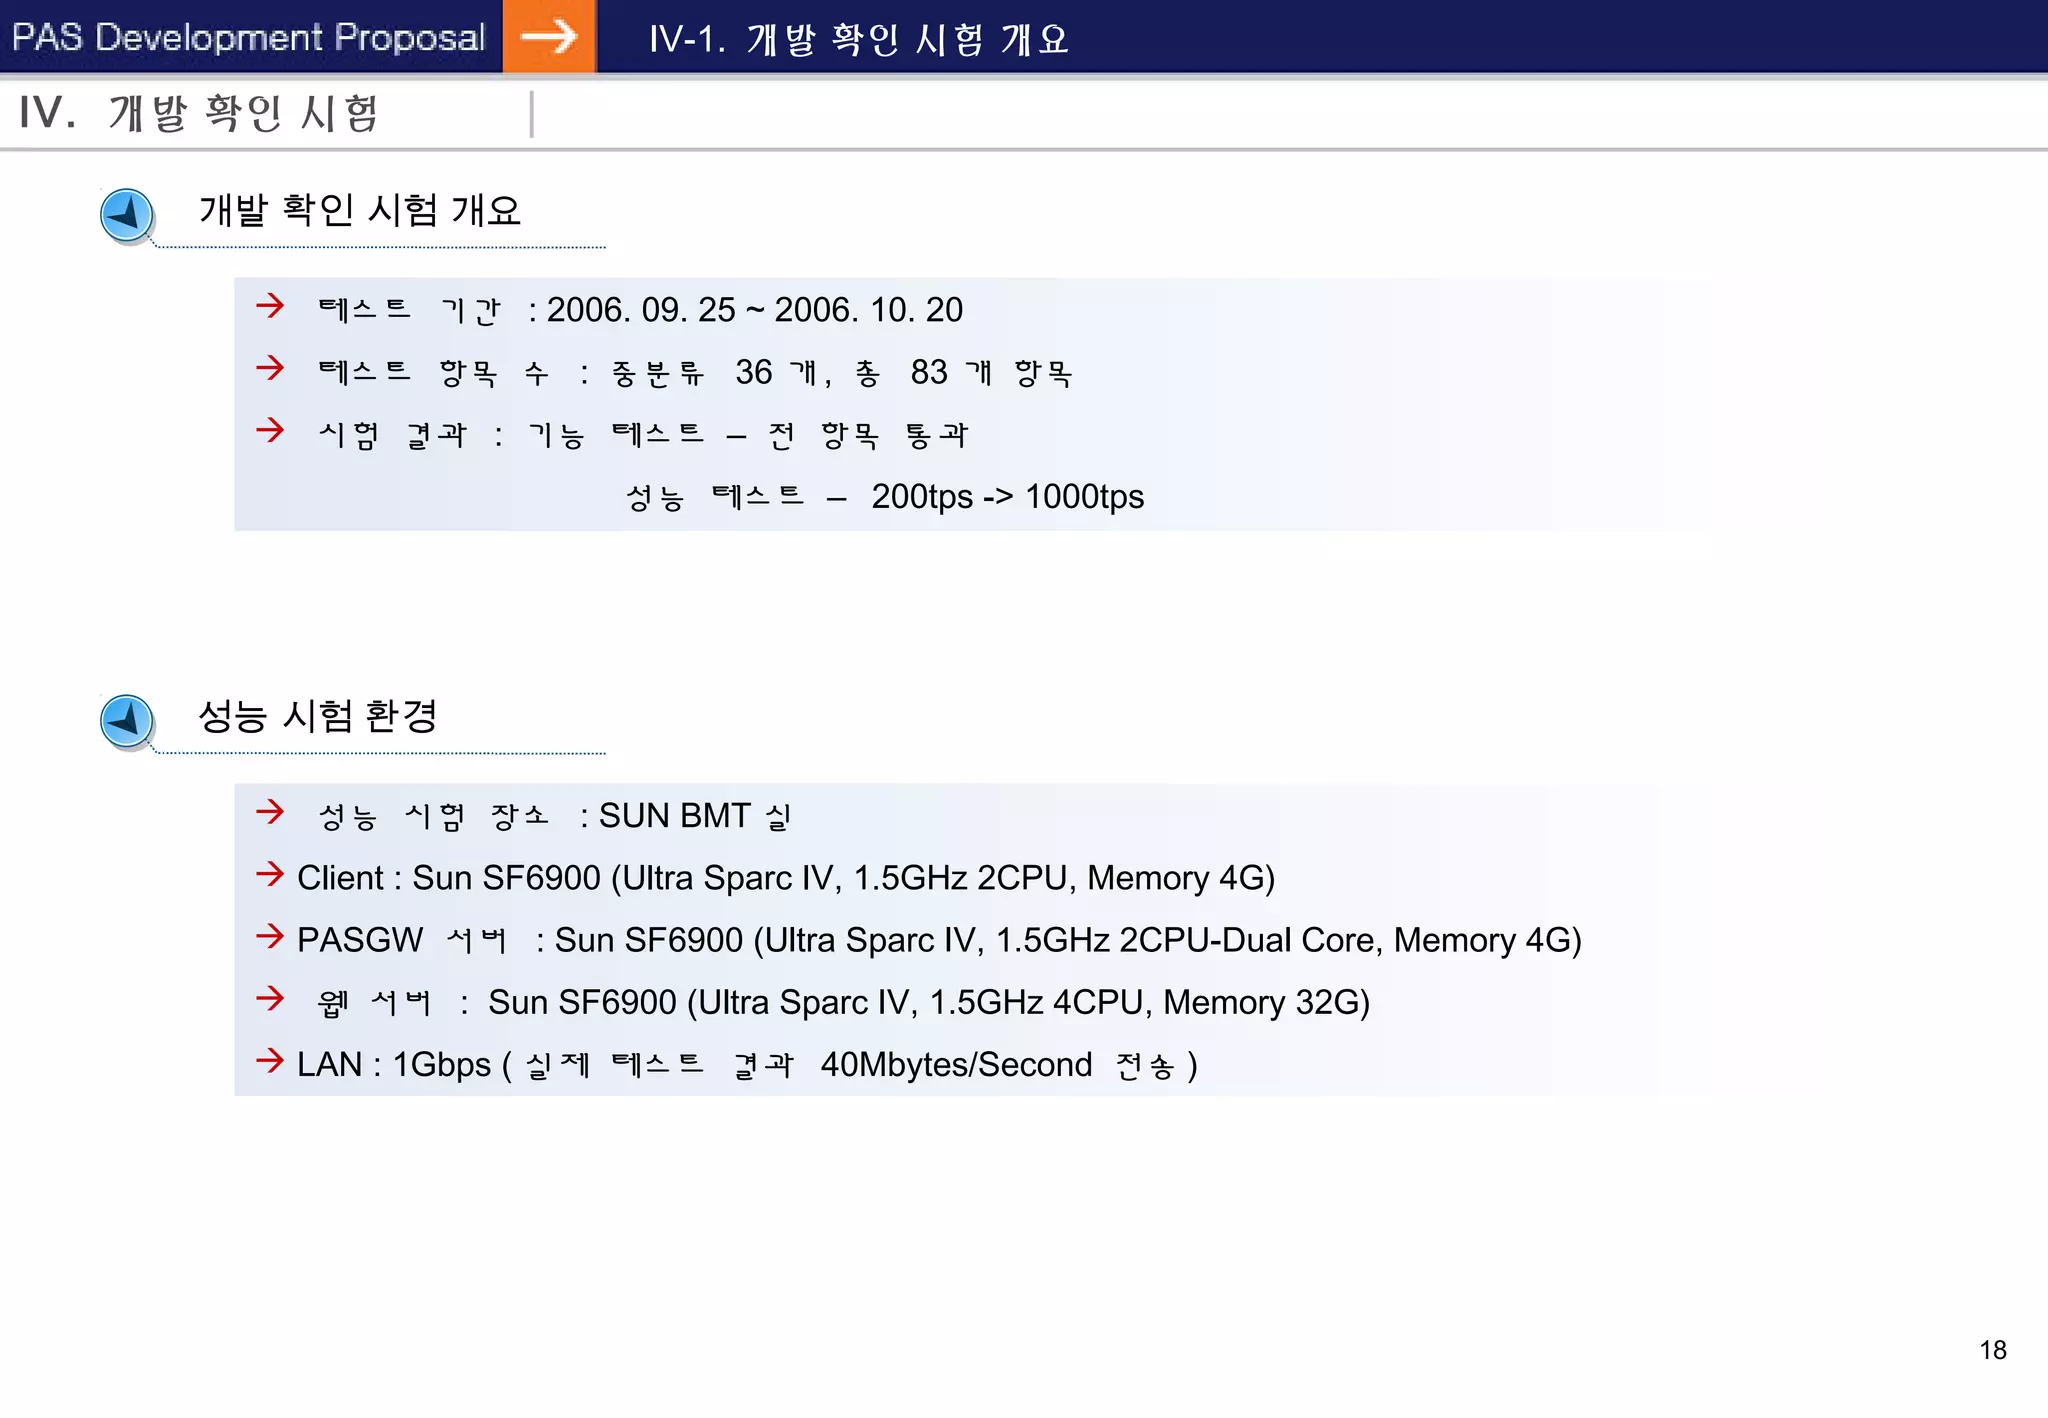Click the PAS Development Proposal header text
This screenshot has height=1418, width=2048.
coord(248,37)
